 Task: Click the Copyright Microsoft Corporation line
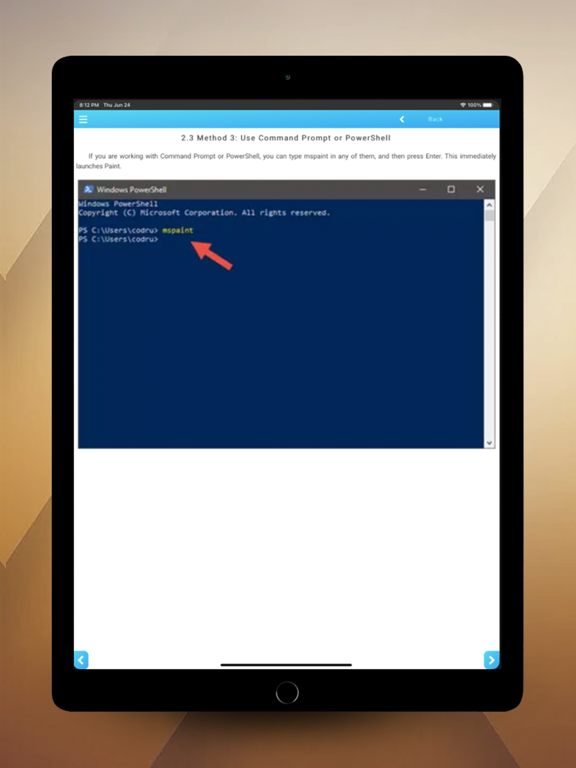tap(204, 213)
